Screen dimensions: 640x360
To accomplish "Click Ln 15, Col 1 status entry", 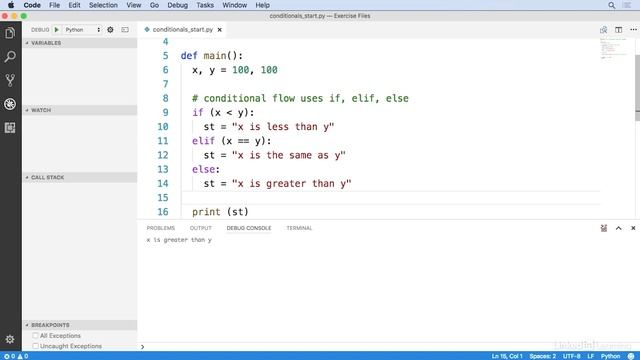I will point(507,356).
